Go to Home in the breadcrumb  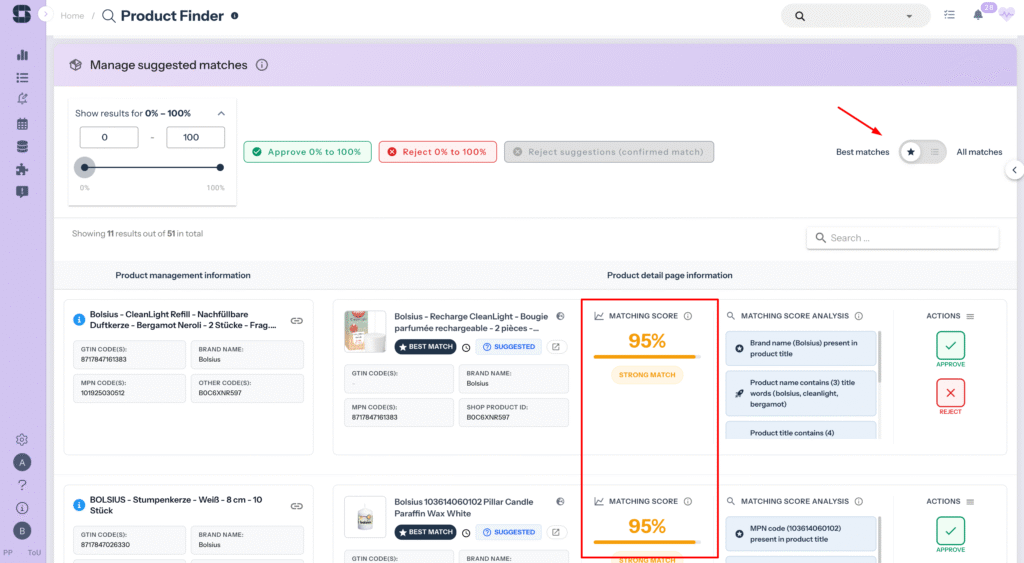point(72,16)
